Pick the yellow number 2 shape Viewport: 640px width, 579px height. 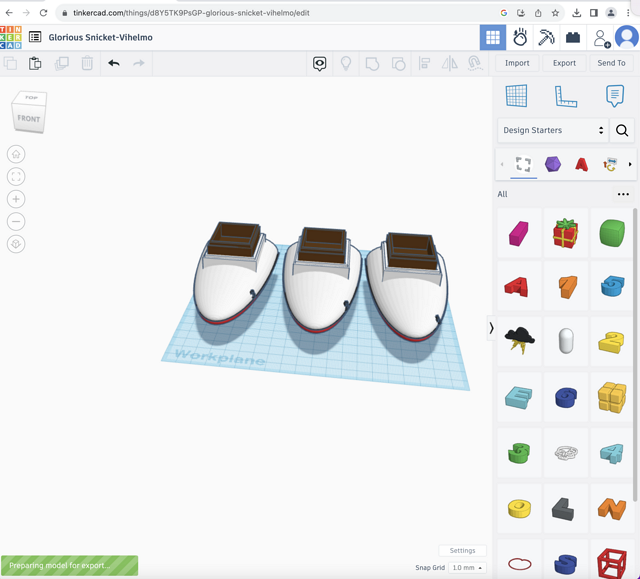point(612,342)
